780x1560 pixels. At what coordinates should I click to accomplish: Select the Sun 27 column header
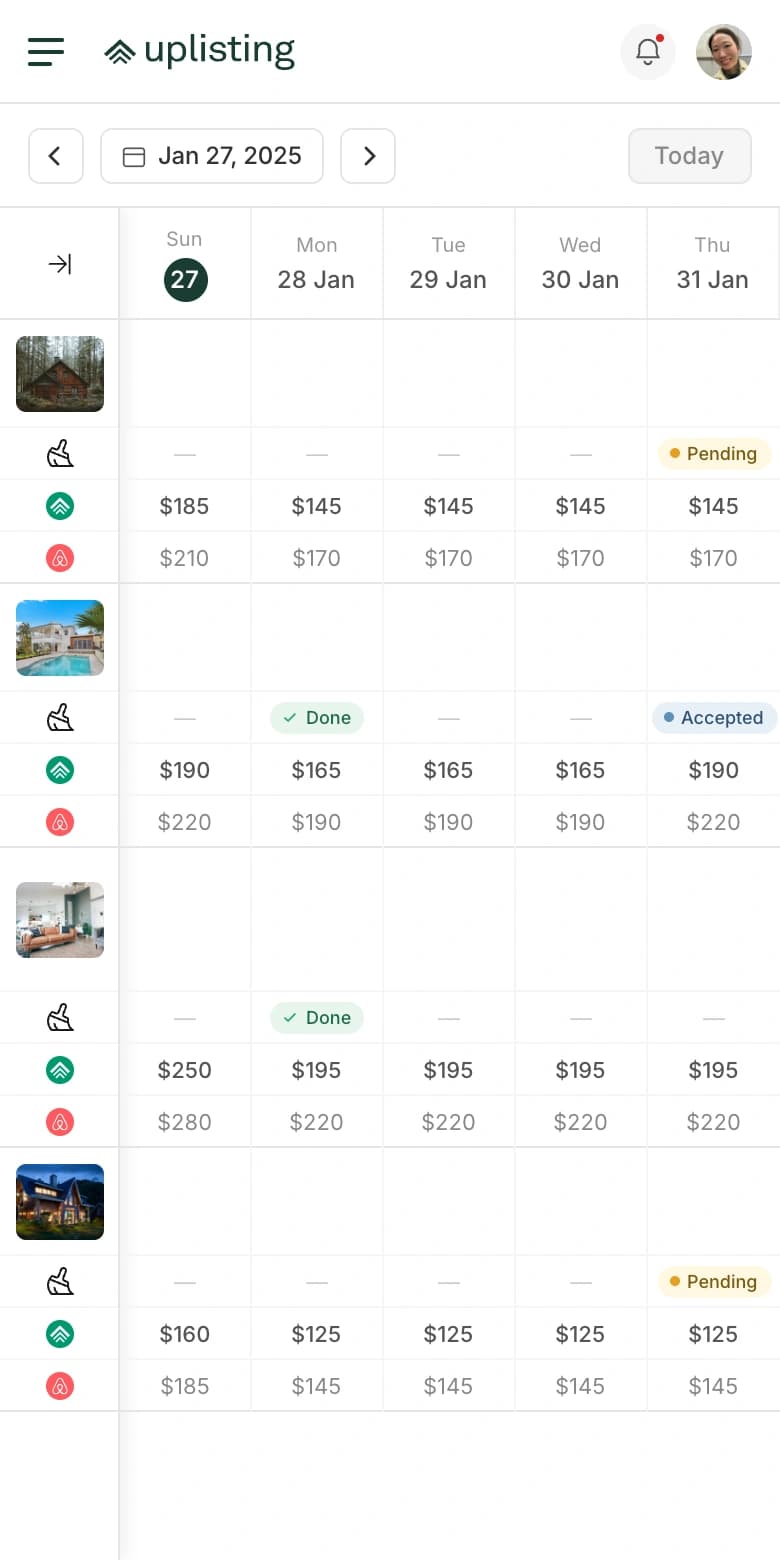click(185, 263)
